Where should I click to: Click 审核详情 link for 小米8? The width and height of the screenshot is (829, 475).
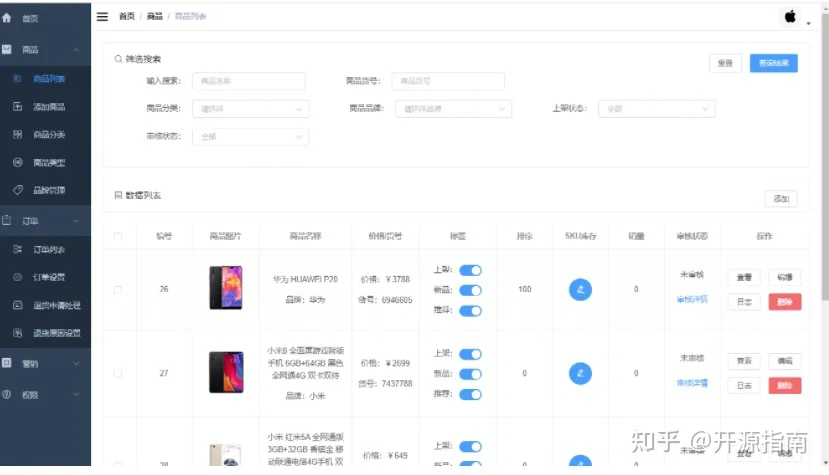[692, 383]
